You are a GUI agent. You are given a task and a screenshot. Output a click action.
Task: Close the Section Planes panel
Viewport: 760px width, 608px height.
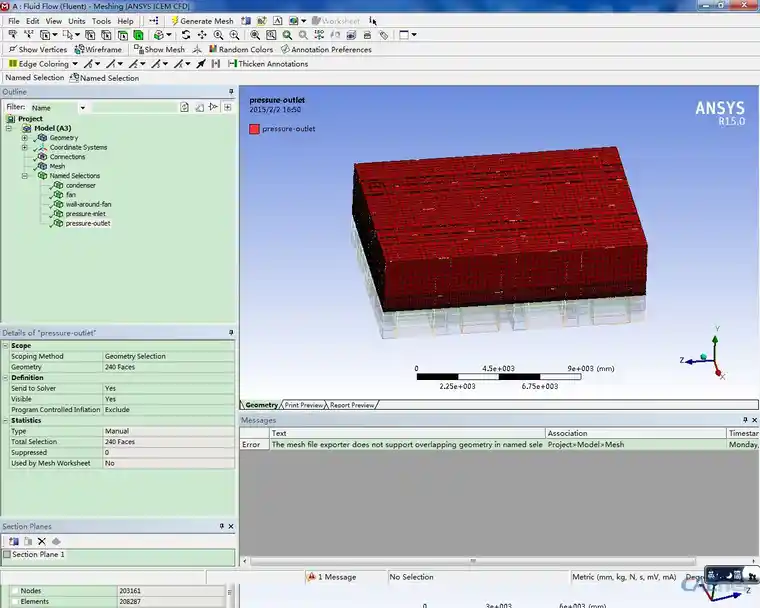[231, 526]
